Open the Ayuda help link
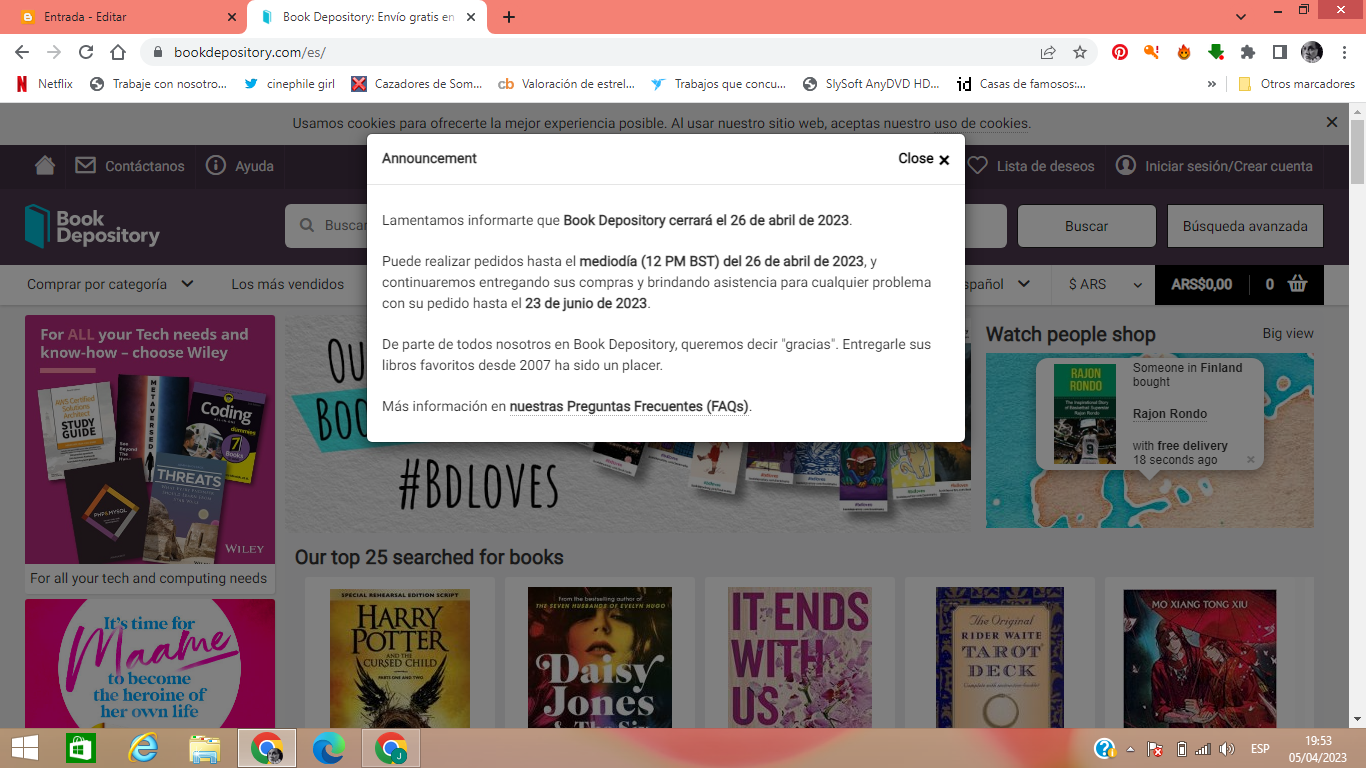The image size is (1366, 768). pos(240,166)
